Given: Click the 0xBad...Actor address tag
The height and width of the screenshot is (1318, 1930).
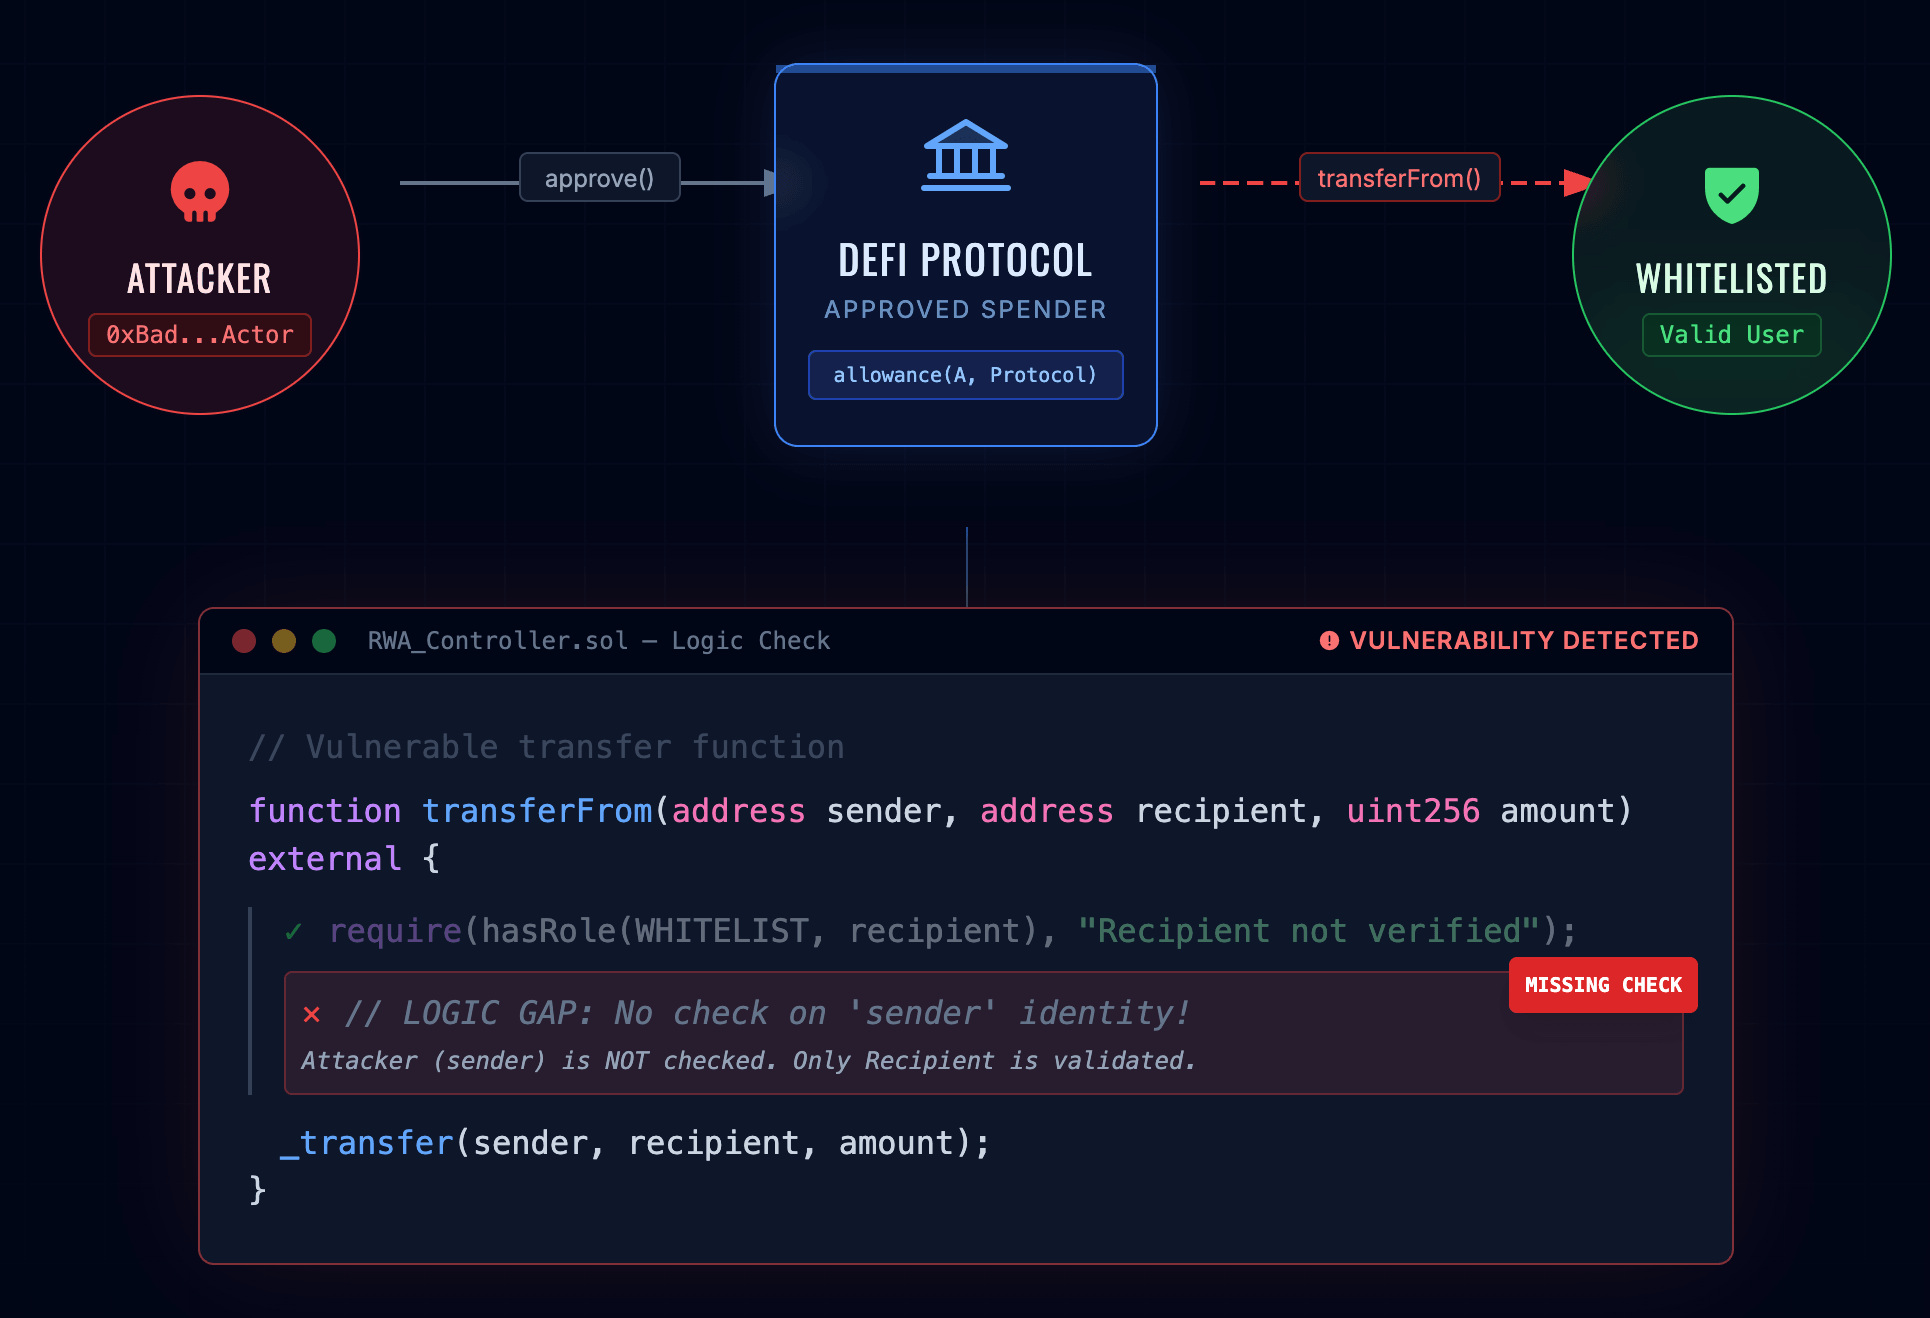Looking at the screenshot, I should point(200,335).
